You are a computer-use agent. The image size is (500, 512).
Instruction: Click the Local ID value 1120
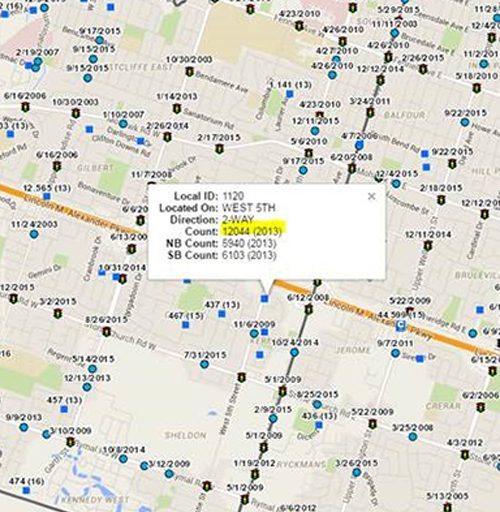coord(233,196)
